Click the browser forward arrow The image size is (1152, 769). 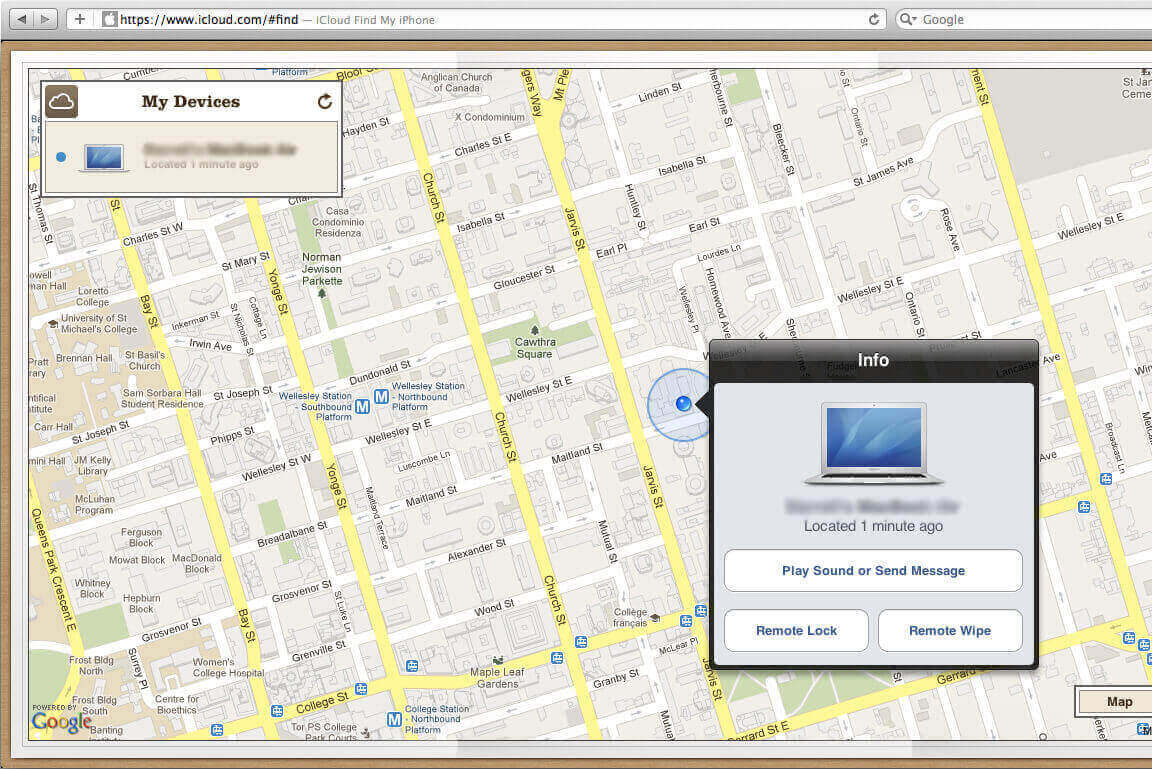(x=46, y=19)
